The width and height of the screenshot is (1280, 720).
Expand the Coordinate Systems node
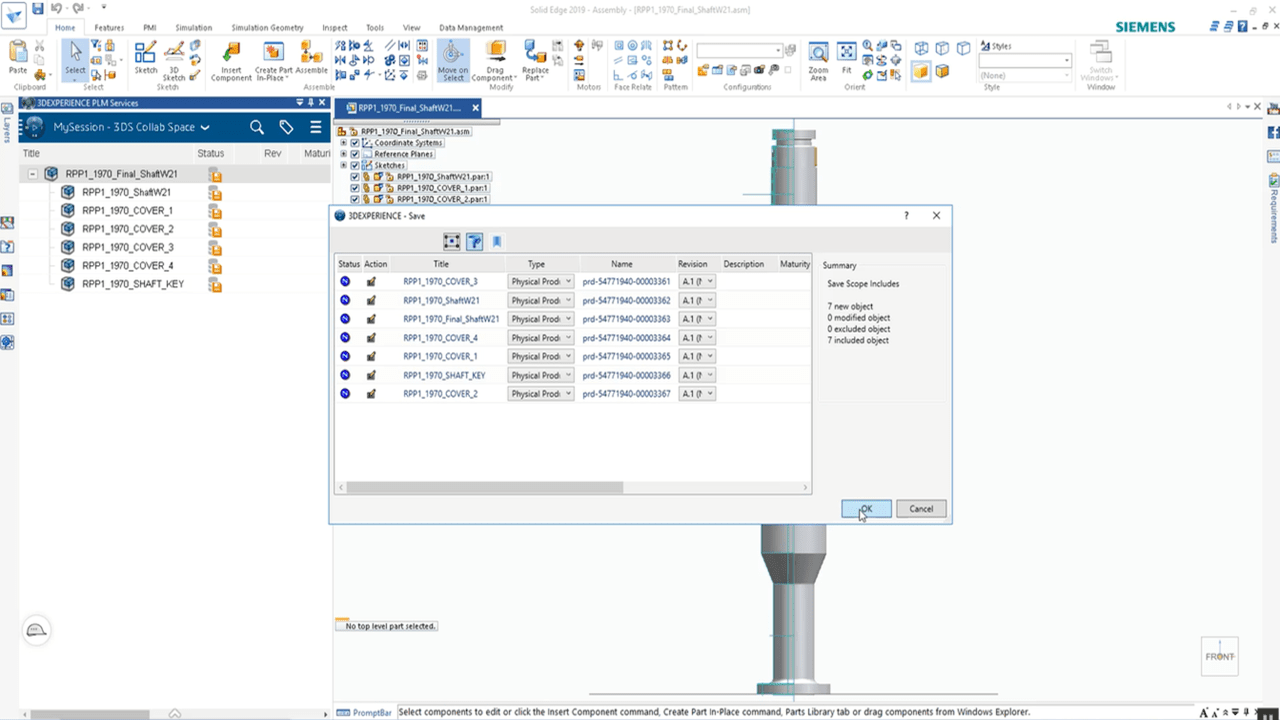[343, 143]
